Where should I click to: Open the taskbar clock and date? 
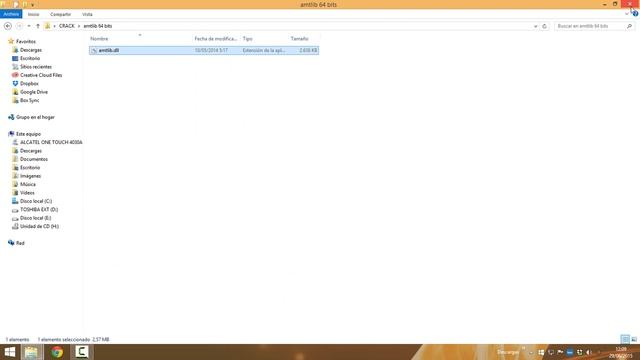[x=621, y=353]
